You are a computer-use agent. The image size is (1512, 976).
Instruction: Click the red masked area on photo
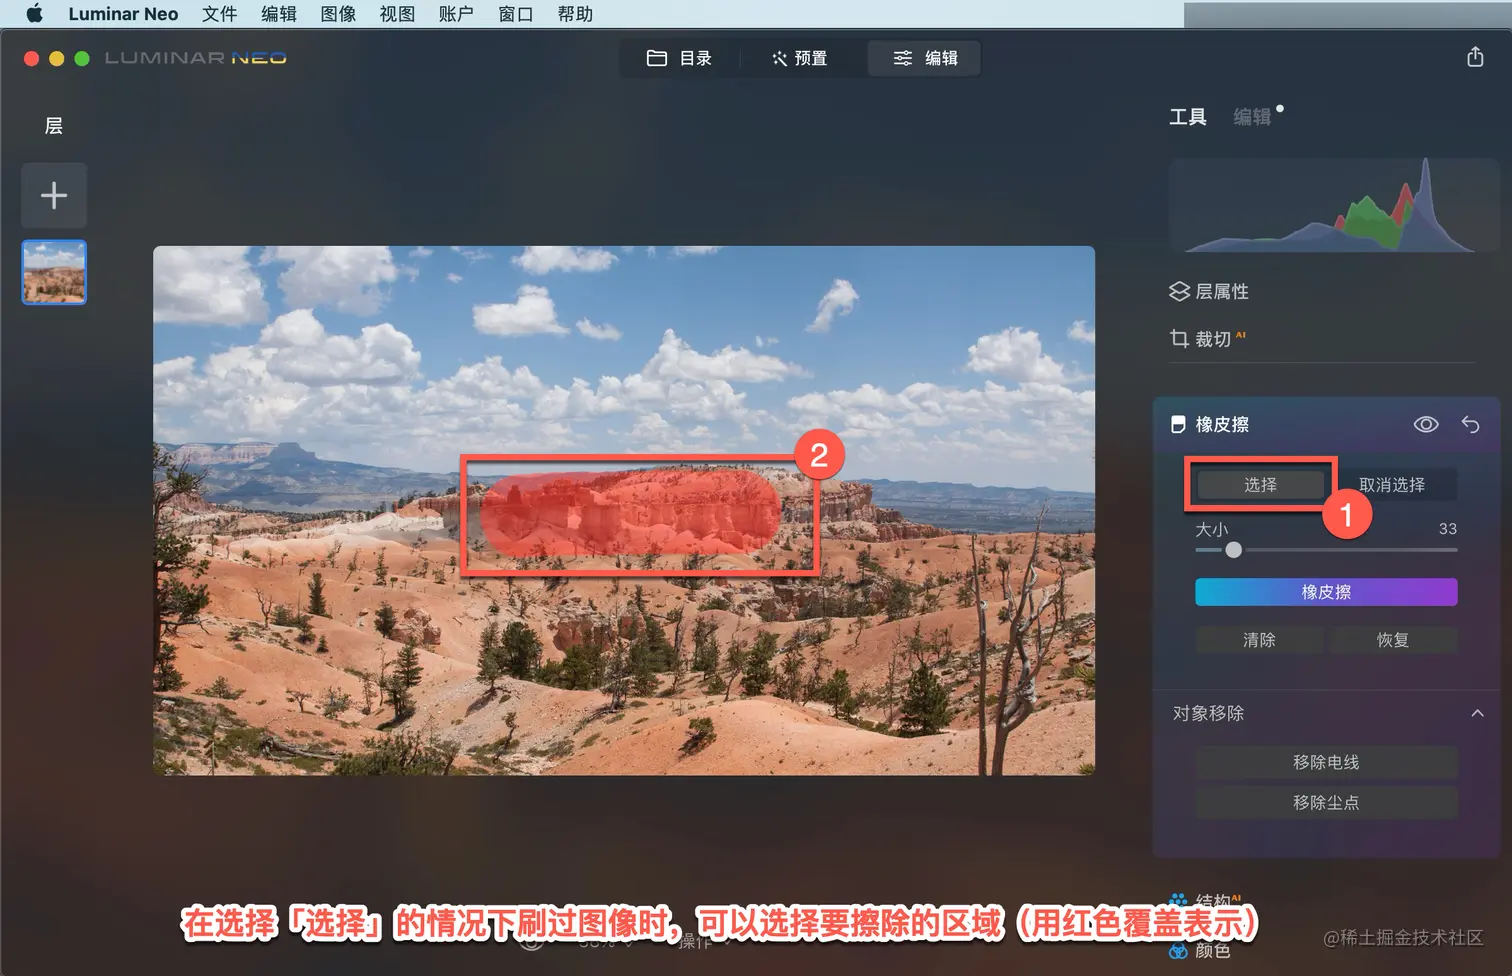[x=630, y=512]
